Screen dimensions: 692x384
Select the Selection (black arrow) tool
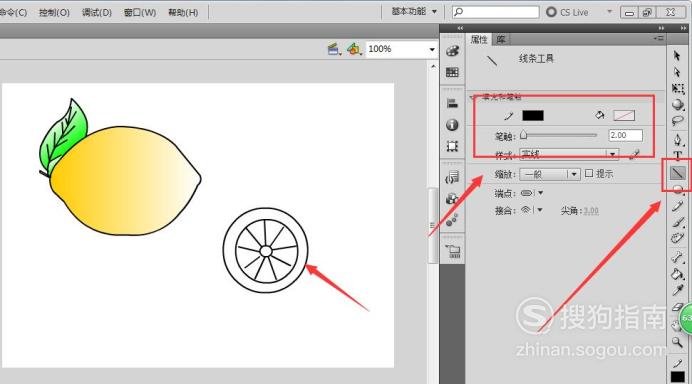coord(677,56)
